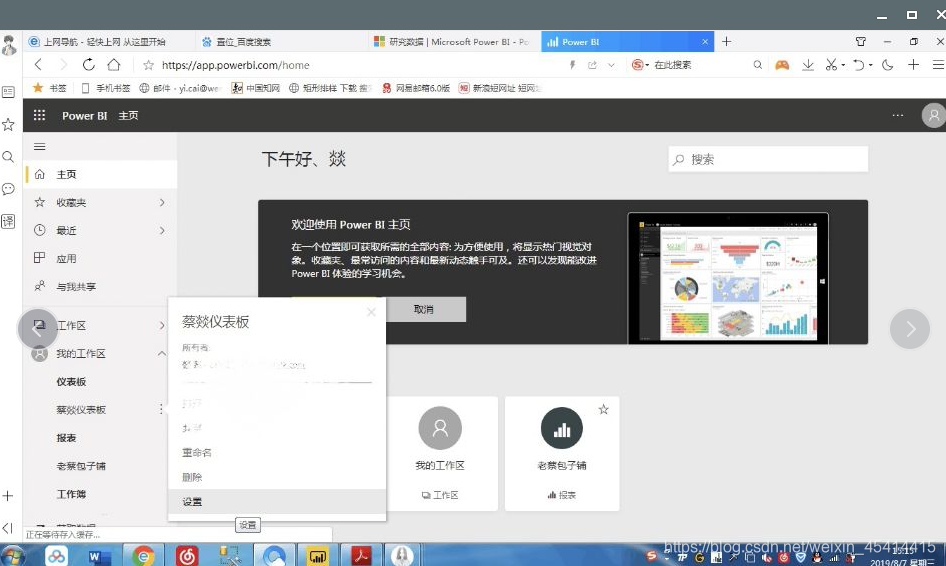Open the 书签 bookmarks button
The height and width of the screenshot is (566, 946).
coord(49,88)
